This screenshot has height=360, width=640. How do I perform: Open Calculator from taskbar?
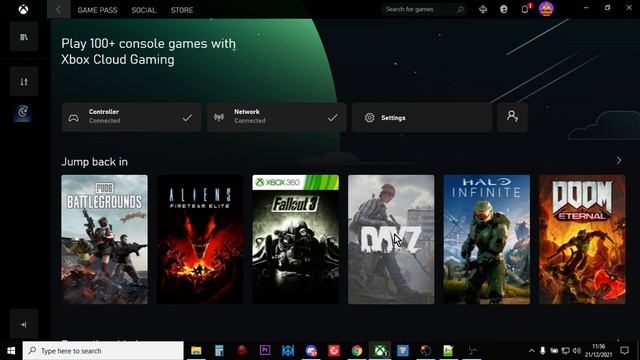click(219, 351)
